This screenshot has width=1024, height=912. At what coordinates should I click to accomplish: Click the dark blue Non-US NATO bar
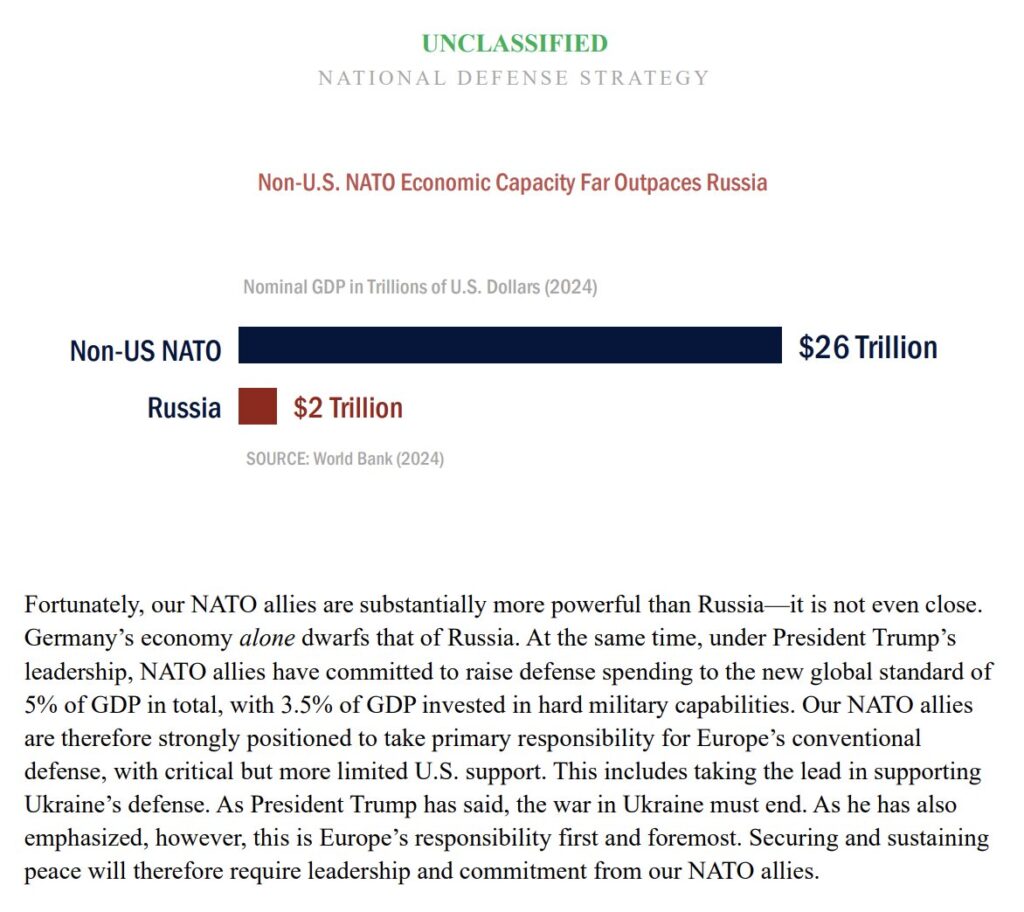(x=510, y=345)
